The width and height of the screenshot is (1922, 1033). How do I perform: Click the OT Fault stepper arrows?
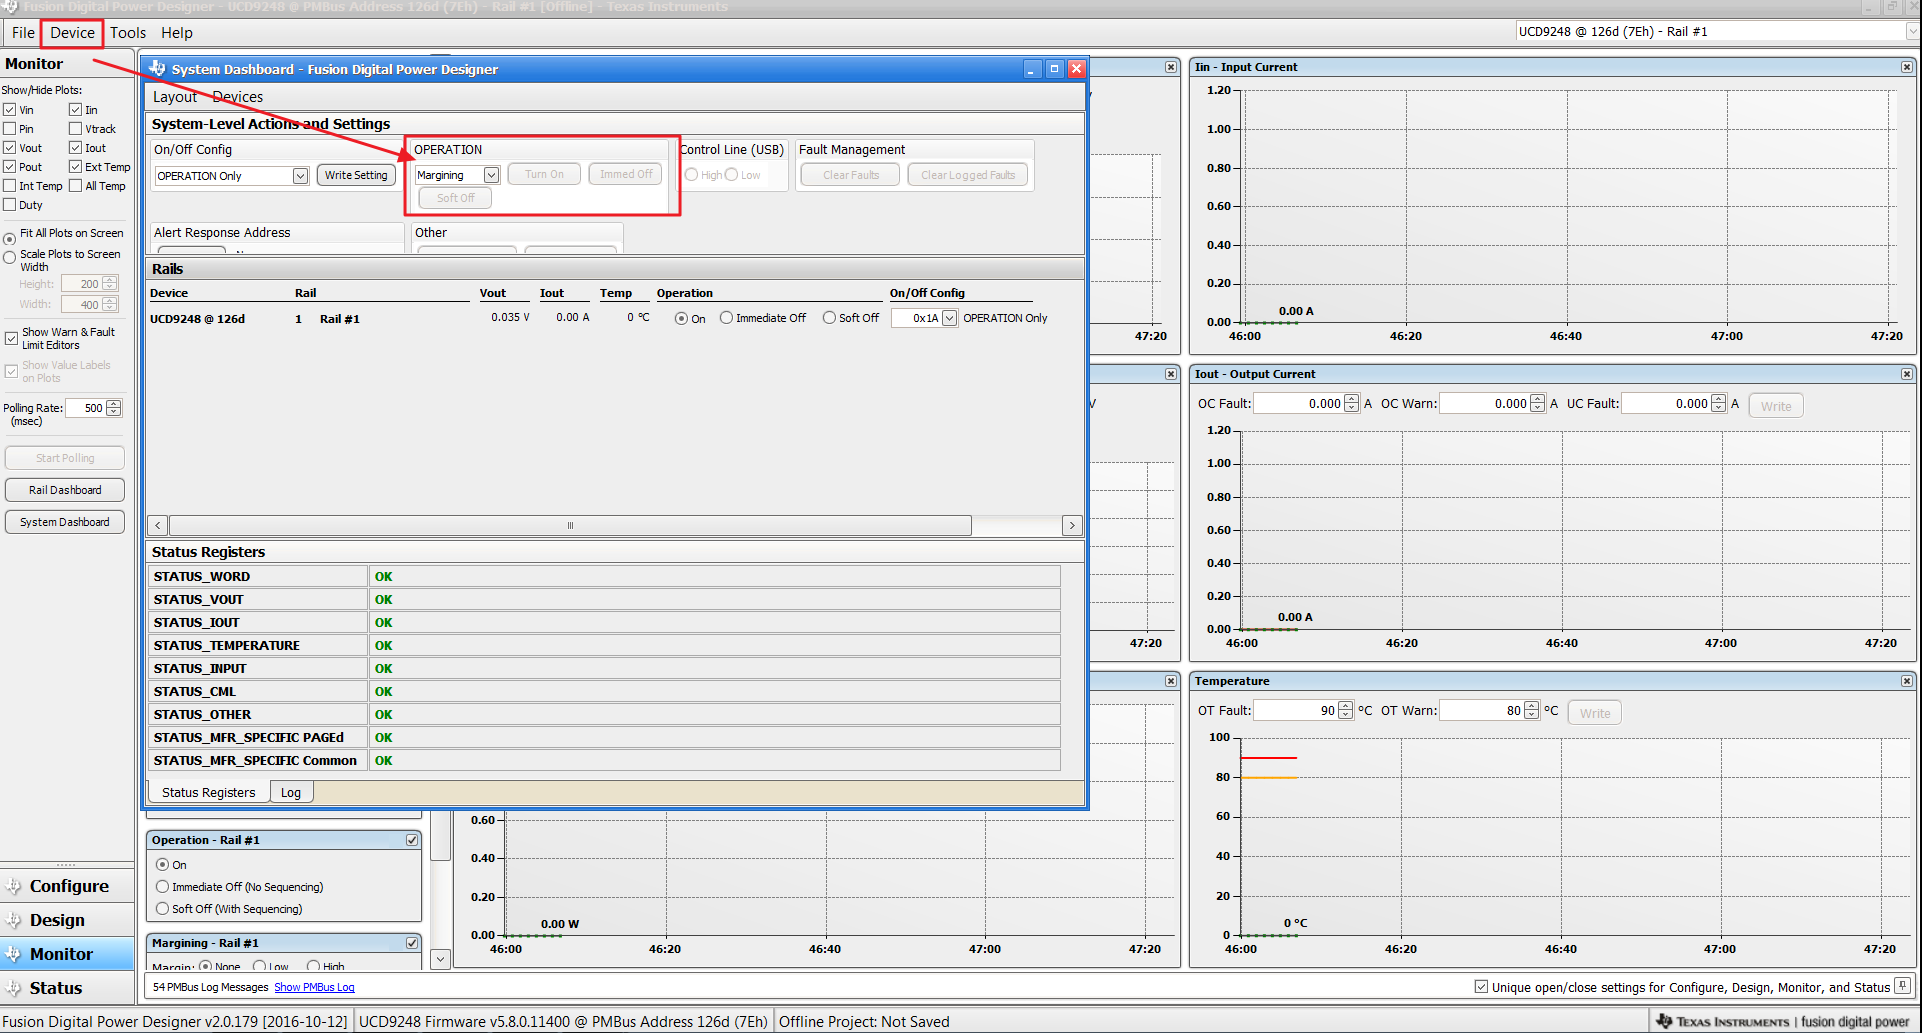click(1346, 711)
